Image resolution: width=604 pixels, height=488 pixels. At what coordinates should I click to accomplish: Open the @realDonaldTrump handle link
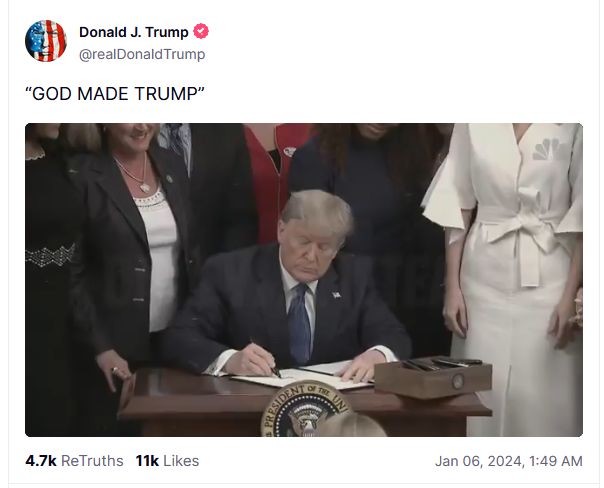(142, 54)
